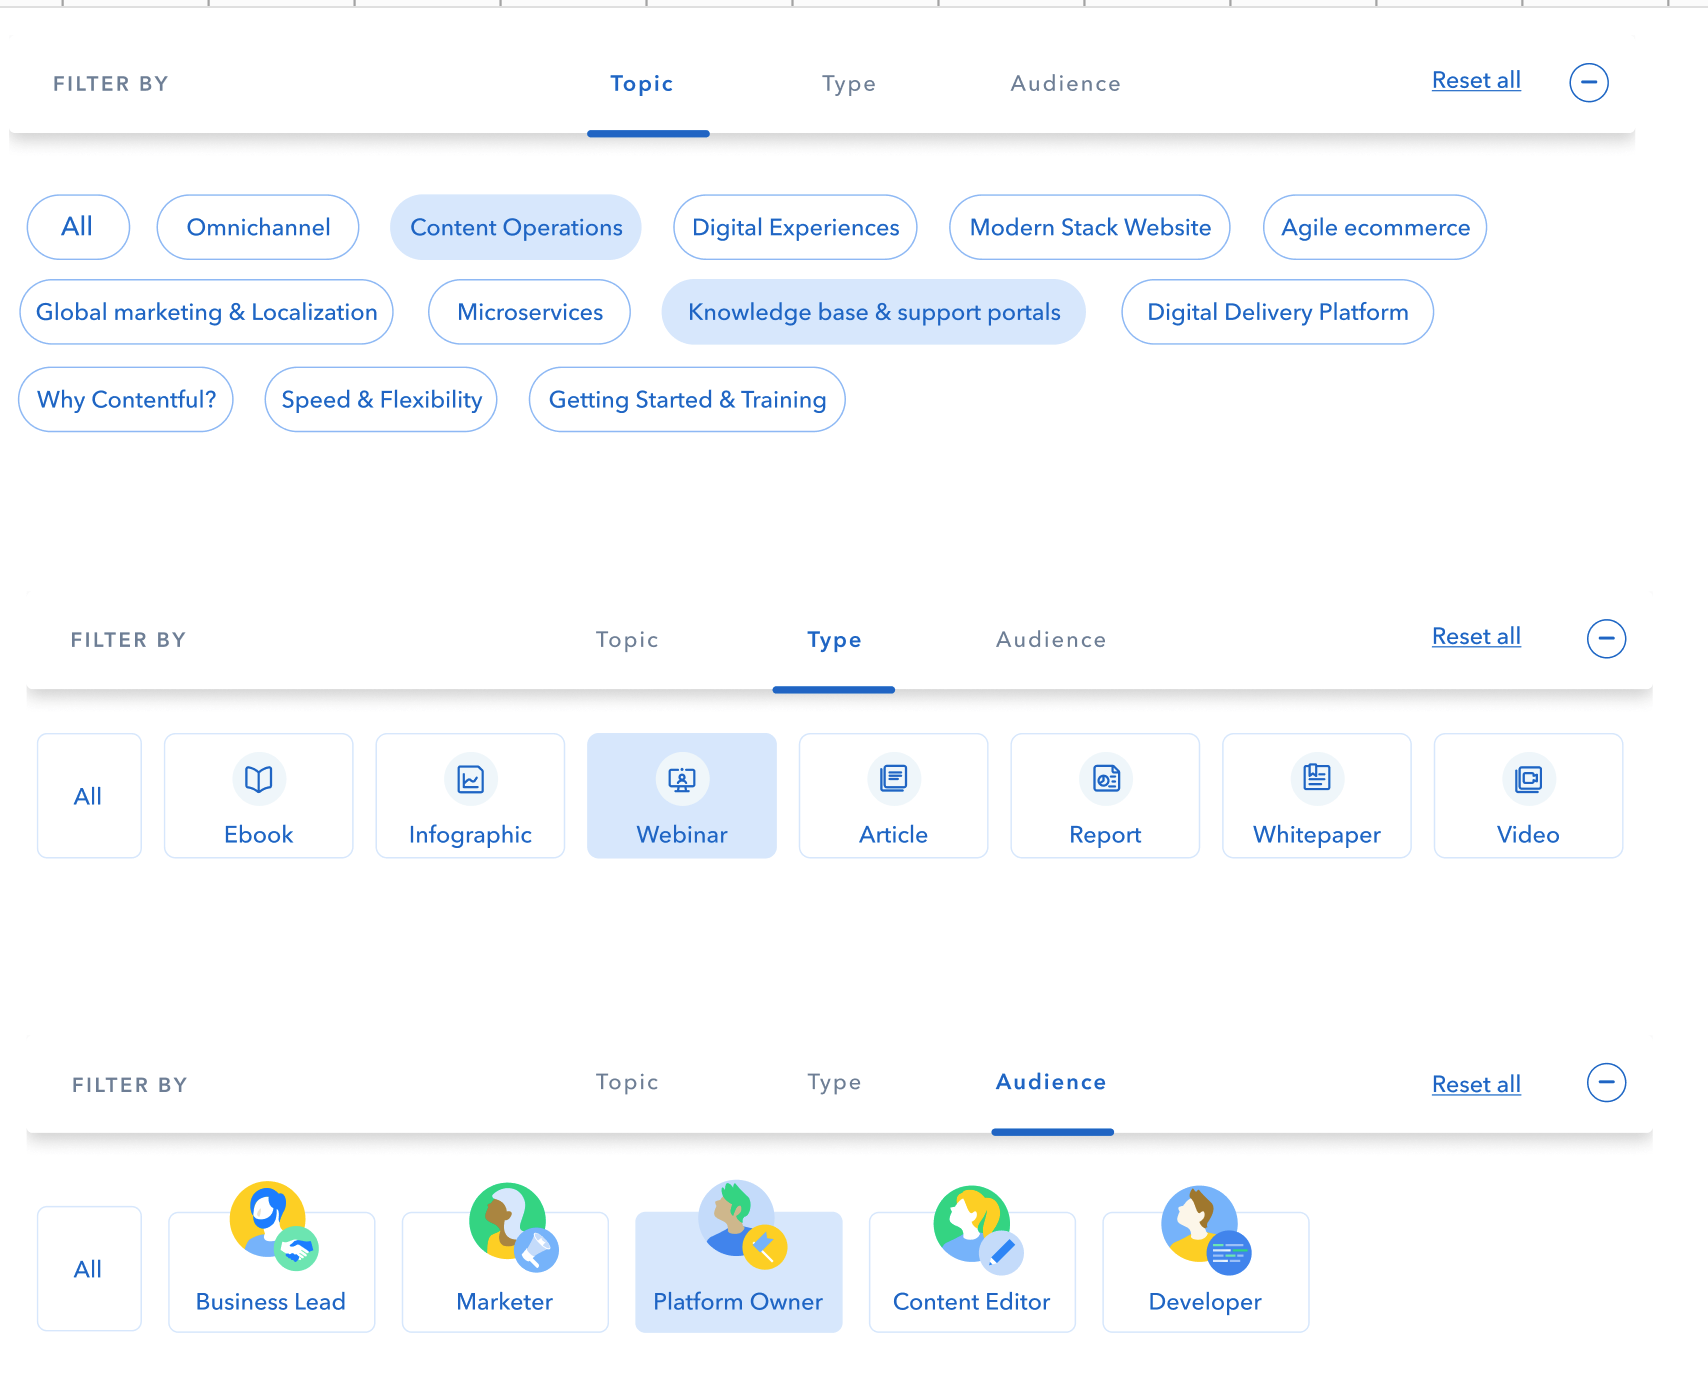Screen dimensions: 1708x1378
Task: Deselect the Content Operations topic filter
Action: coord(516,227)
